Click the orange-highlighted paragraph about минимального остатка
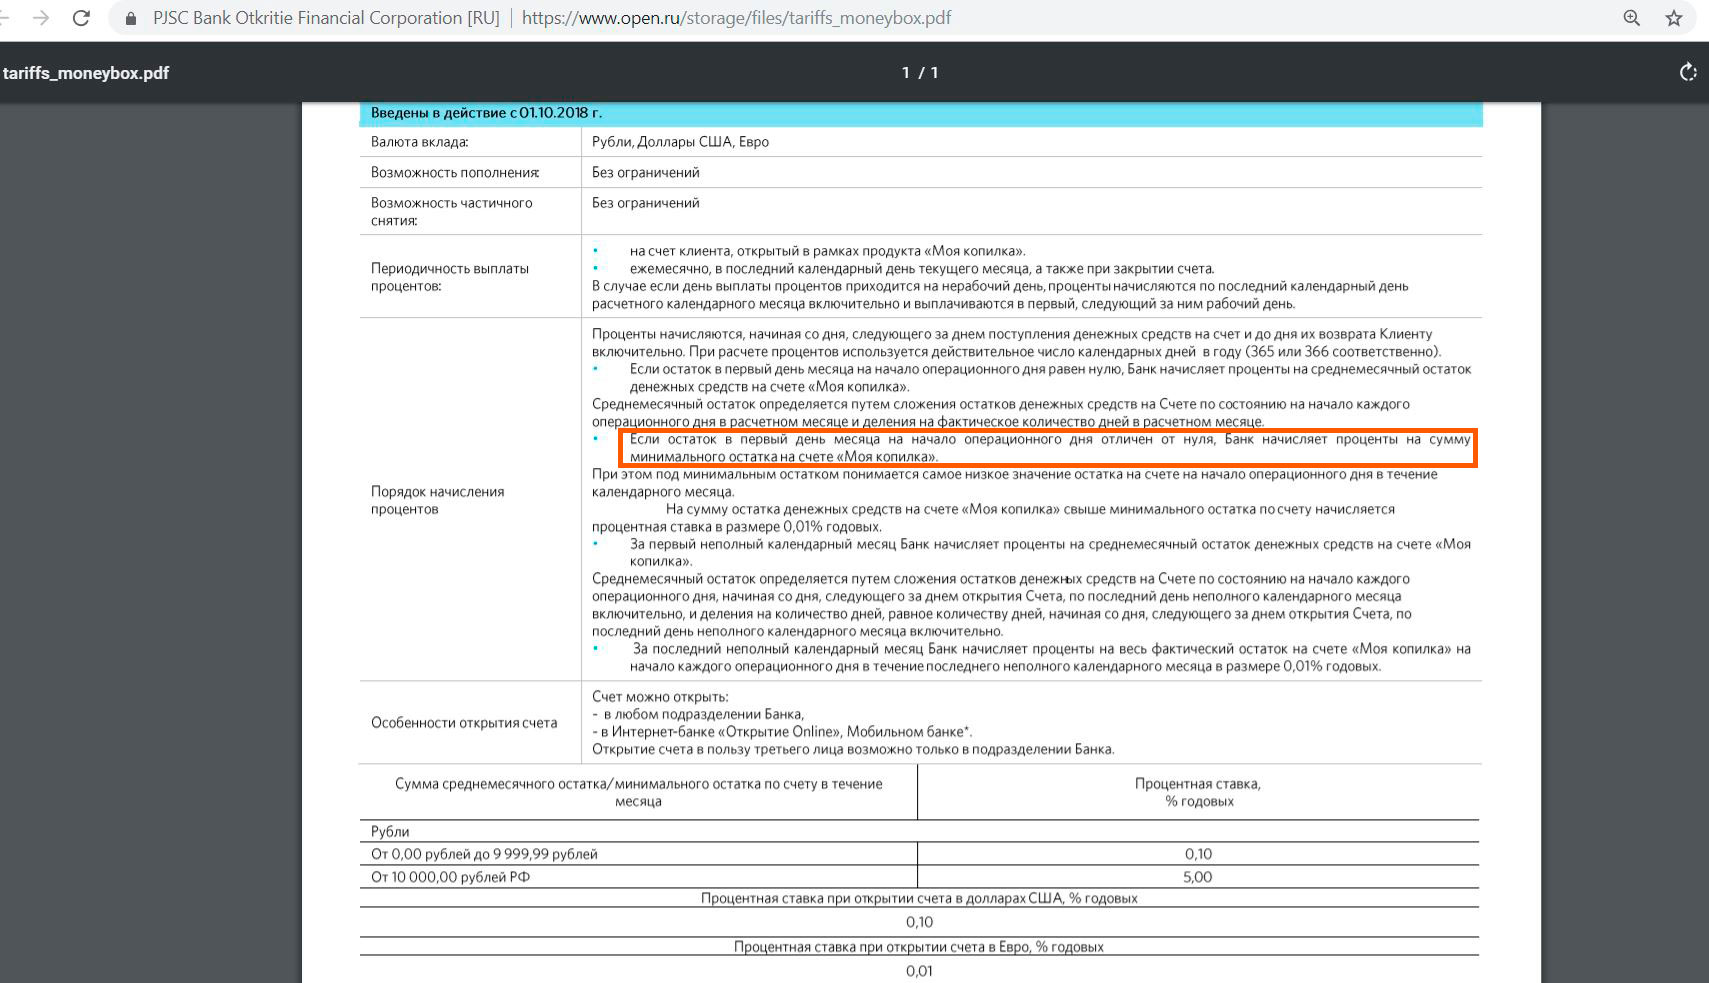The height and width of the screenshot is (983, 1709). (1048, 448)
